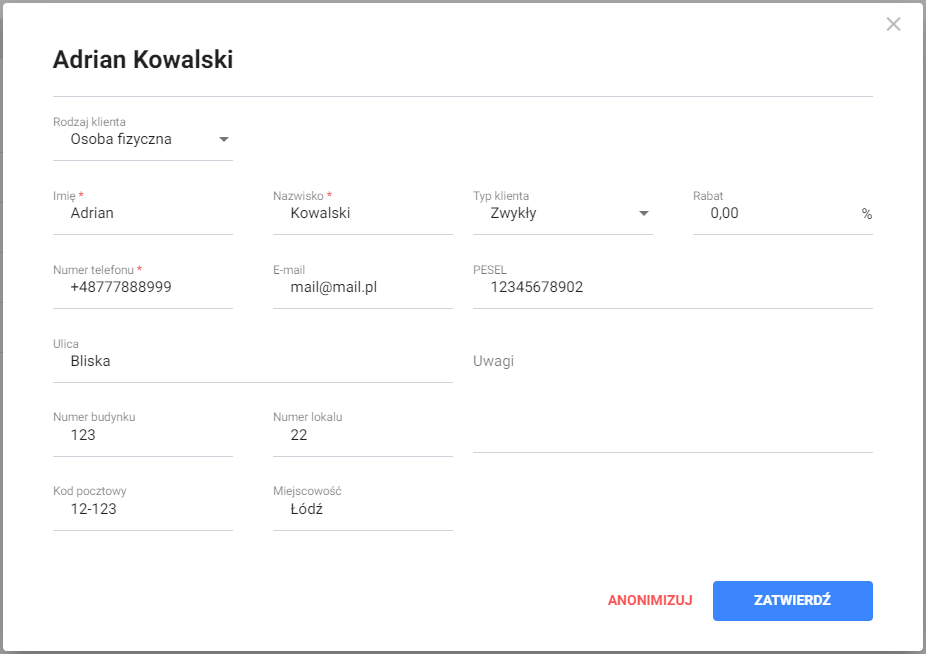The image size is (926, 654).
Task: Focus the Uwagi notes text area
Action: click(672, 400)
